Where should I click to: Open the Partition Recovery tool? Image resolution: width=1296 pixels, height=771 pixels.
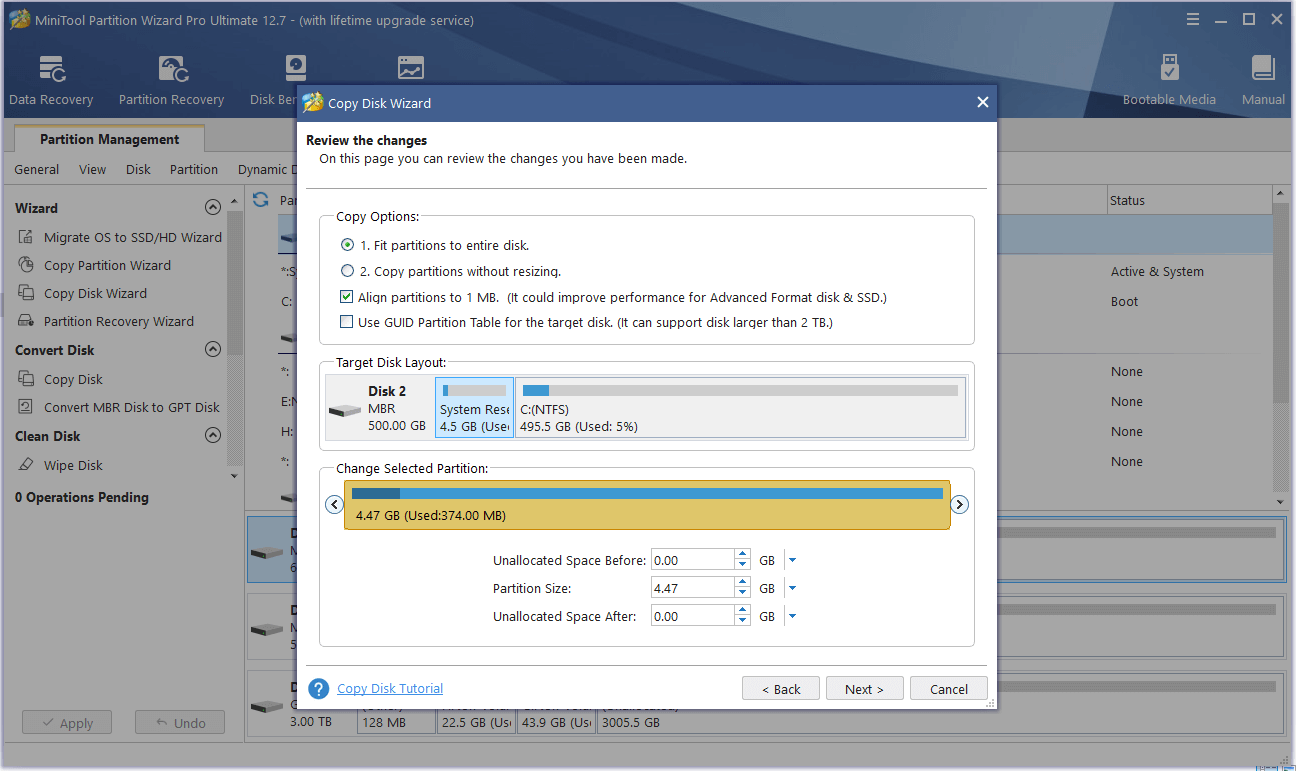[x=170, y=78]
